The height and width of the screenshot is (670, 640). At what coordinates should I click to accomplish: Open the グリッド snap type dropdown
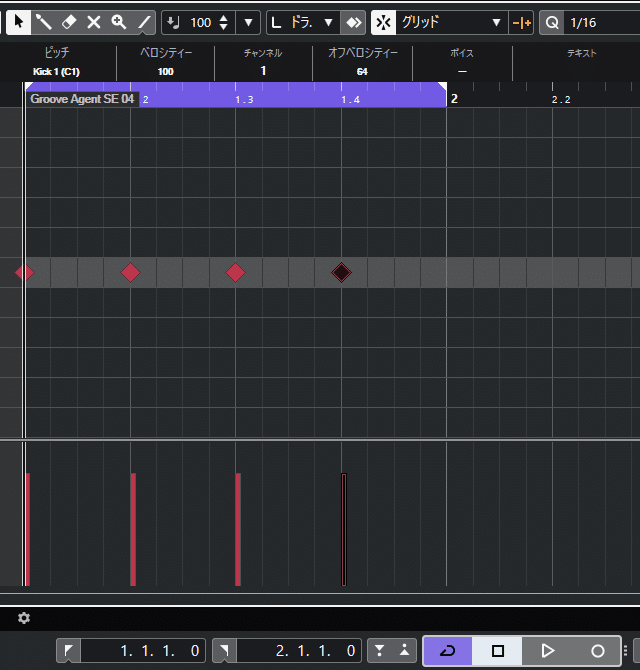451,22
